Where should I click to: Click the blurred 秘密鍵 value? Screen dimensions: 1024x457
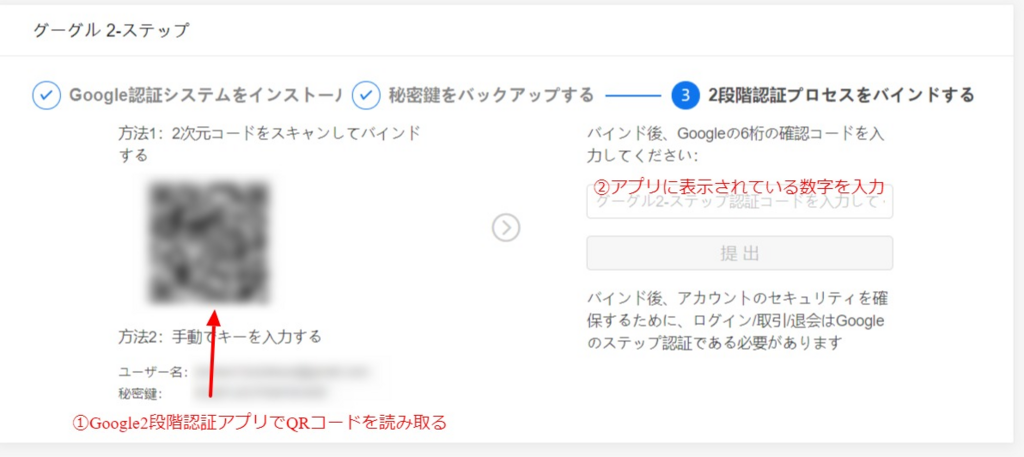[258, 393]
